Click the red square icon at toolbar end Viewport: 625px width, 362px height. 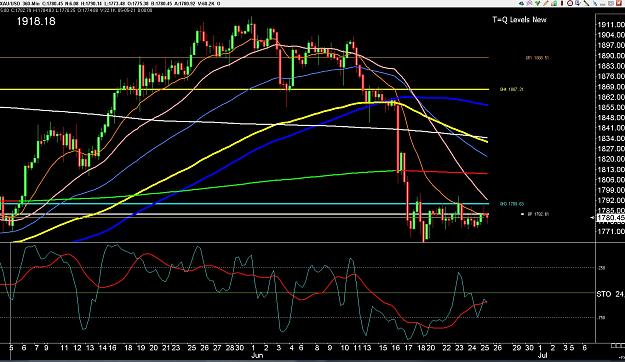tap(620, 3)
